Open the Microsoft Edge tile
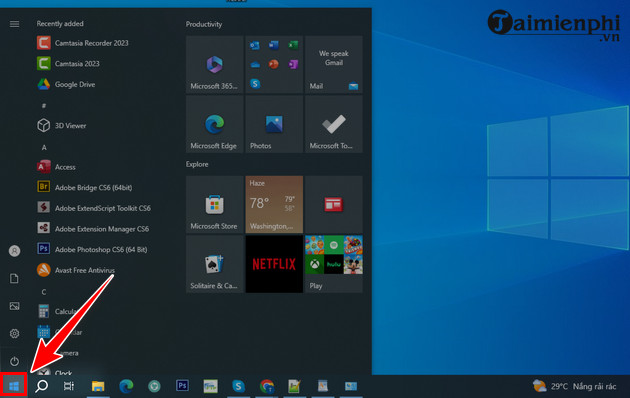The width and height of the screenshot is (630, 398). coord(215,124)
